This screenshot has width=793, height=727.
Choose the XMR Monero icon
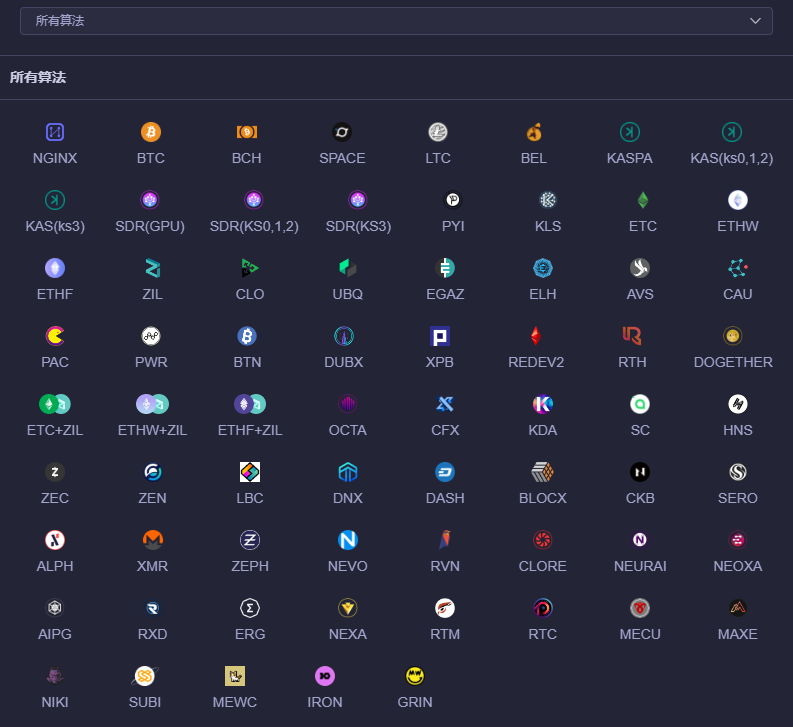click(152, 540)
